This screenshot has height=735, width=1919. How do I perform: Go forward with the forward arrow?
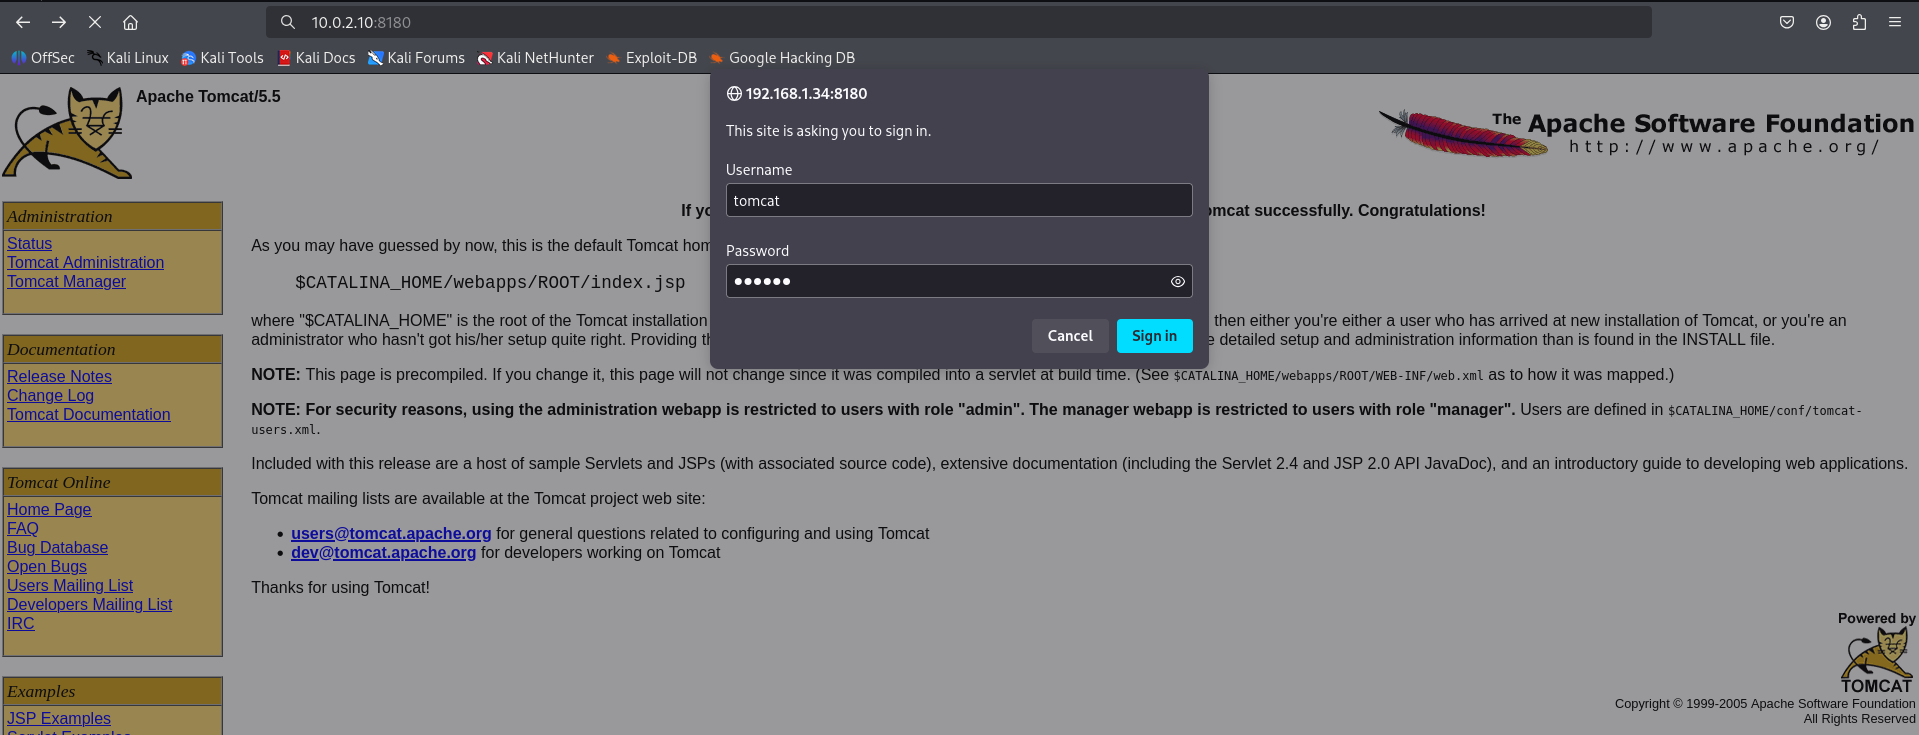[x=59, y=22]
